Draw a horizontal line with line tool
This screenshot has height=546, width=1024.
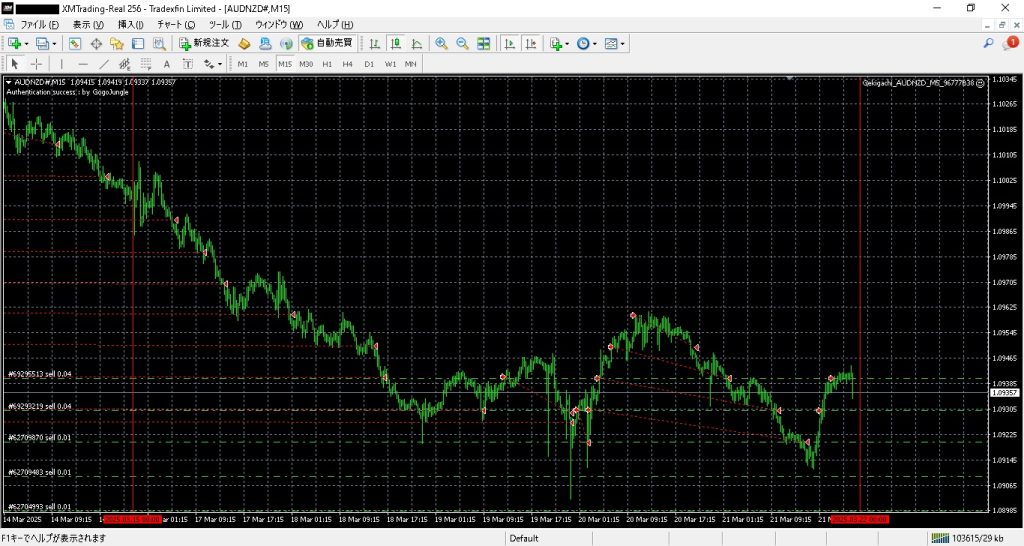point(83,64)
